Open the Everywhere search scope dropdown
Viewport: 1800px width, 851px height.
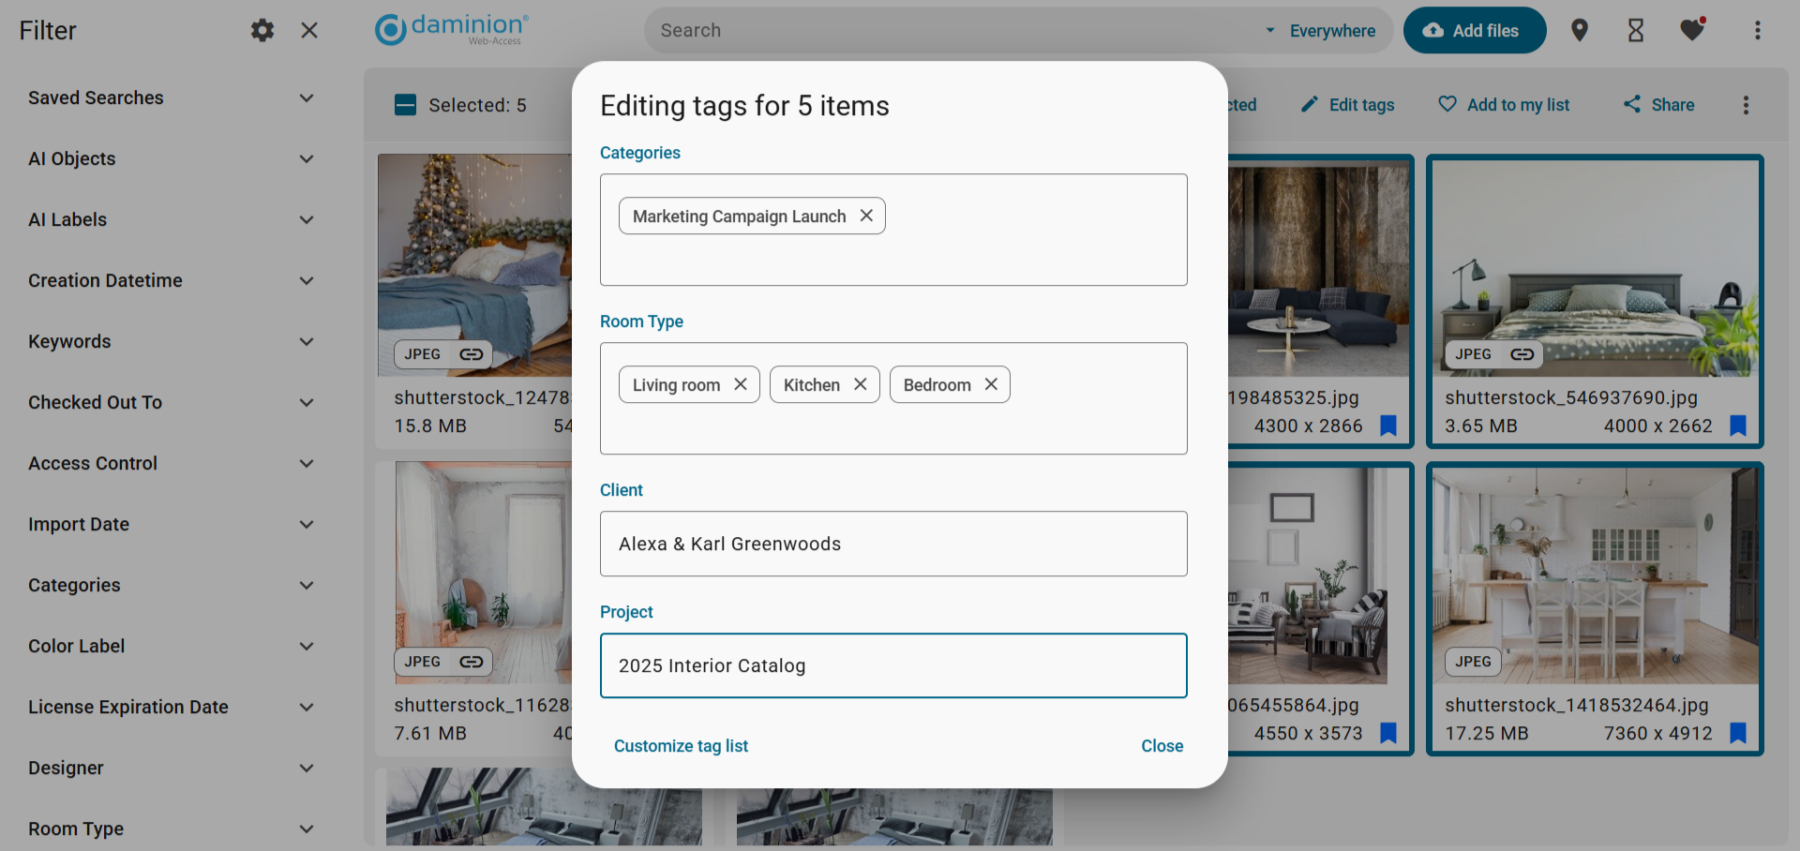click(x=1321, y=31)
